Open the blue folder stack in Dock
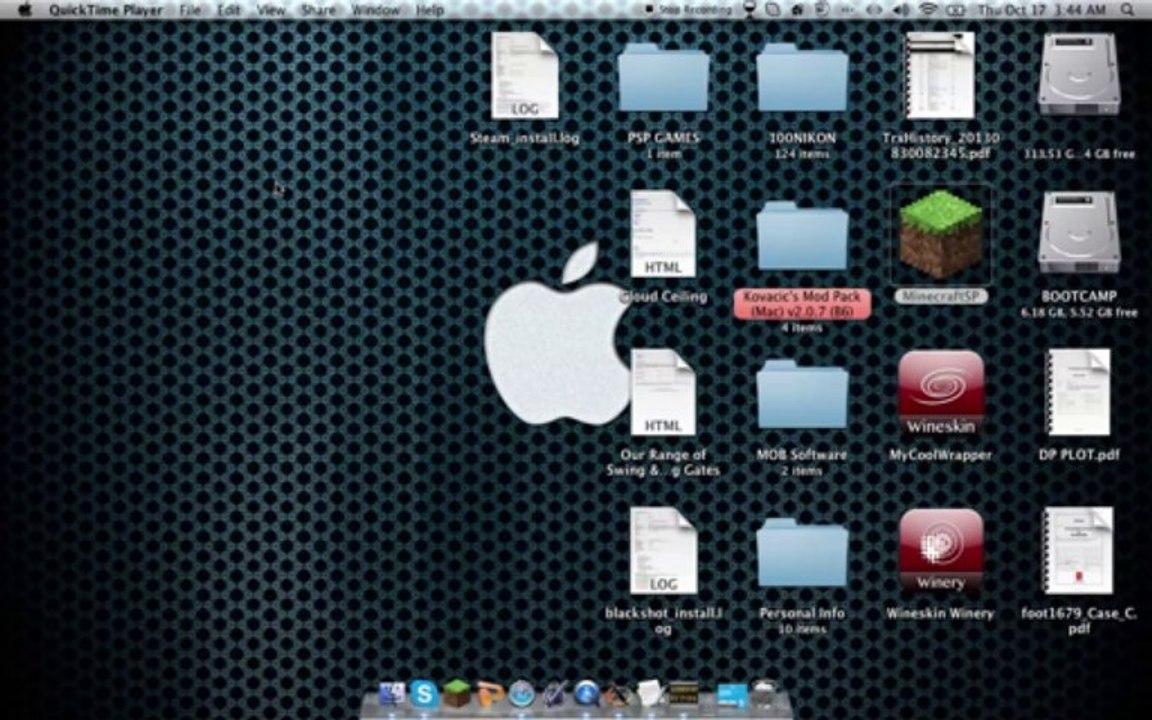Viewport: 1152px width, 720px height. (x=732, y=697)
